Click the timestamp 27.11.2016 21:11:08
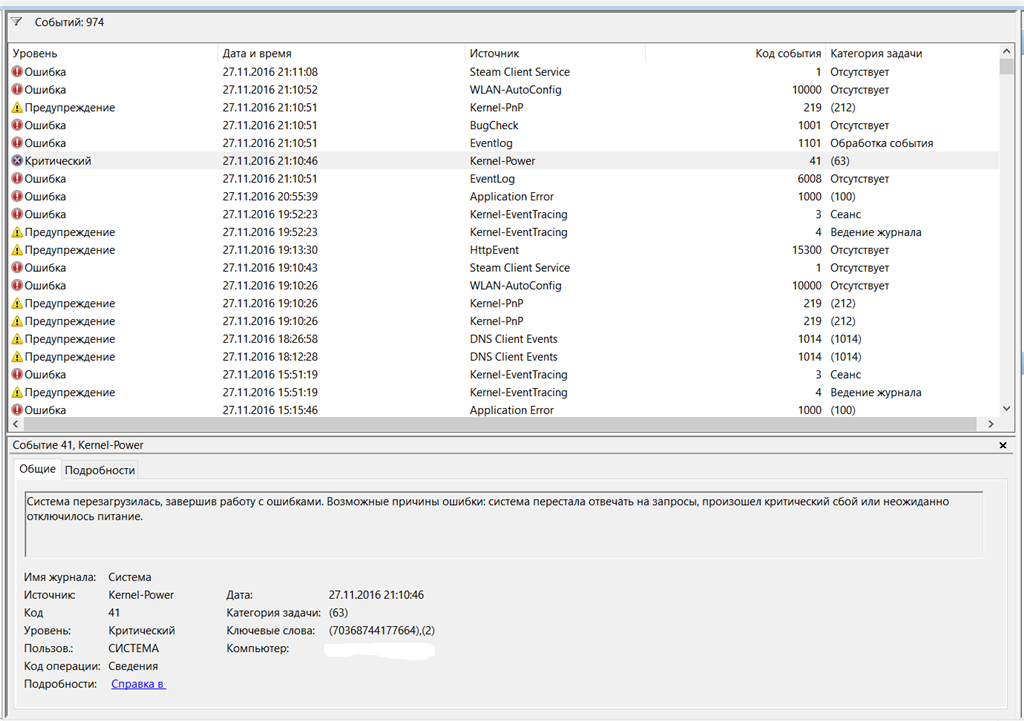 [270, 72]
